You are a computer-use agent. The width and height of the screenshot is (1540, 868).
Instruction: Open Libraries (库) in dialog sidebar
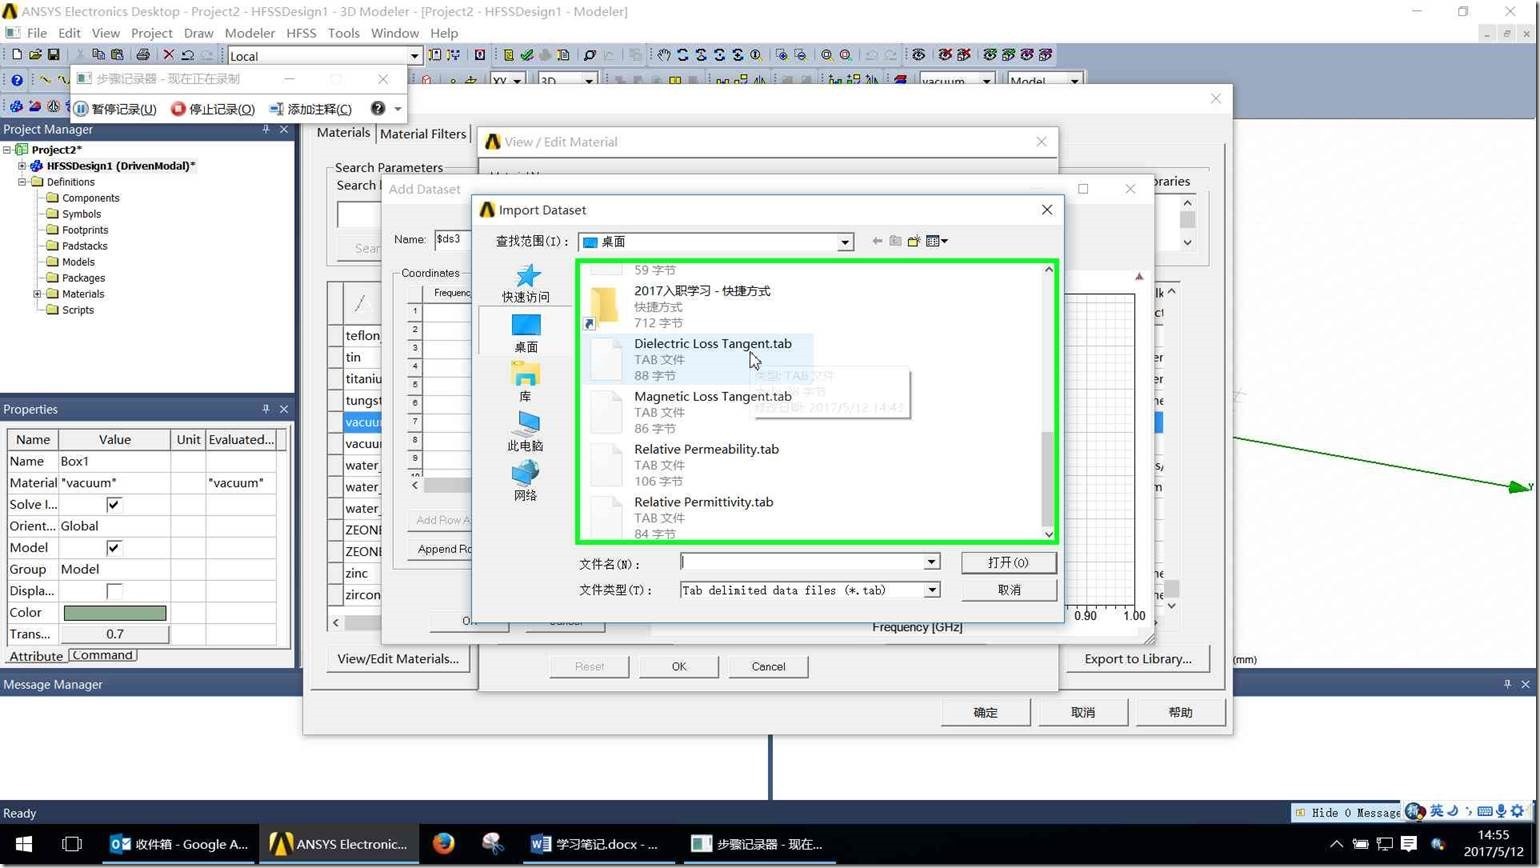coord(525,382)
